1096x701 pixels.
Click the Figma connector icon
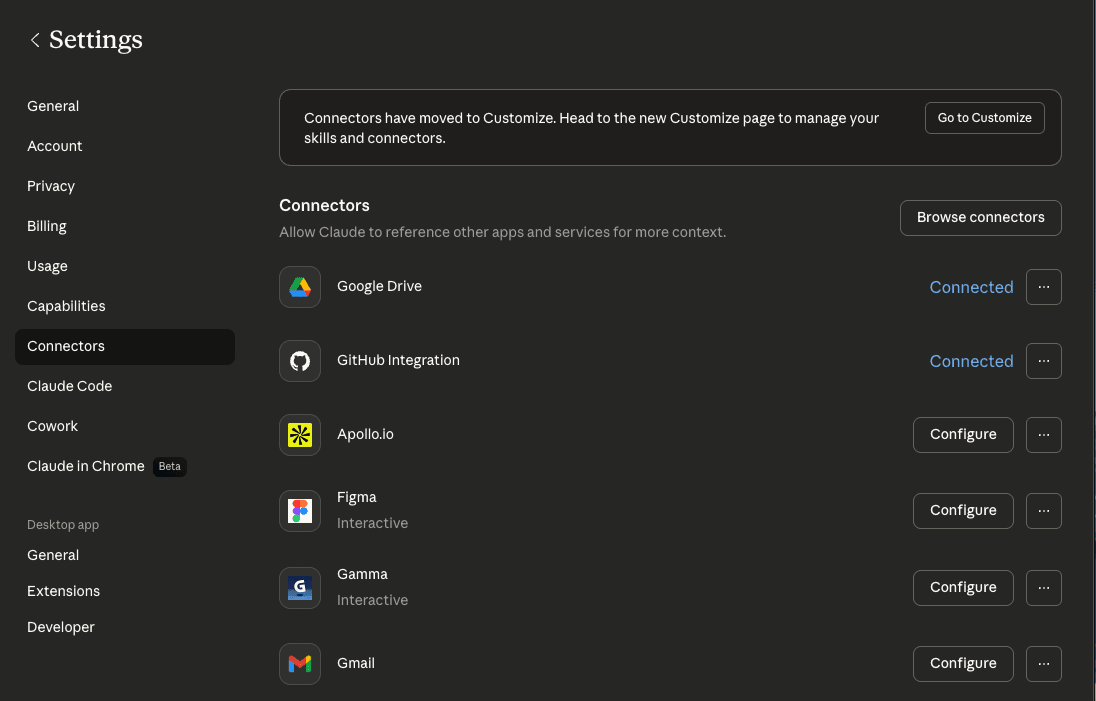click(300, 511)
